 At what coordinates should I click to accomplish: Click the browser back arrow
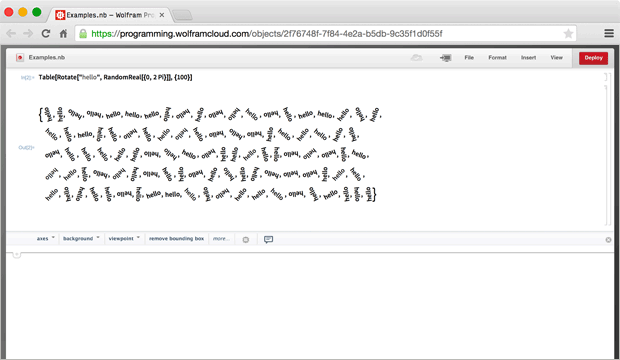pos(11,34)
